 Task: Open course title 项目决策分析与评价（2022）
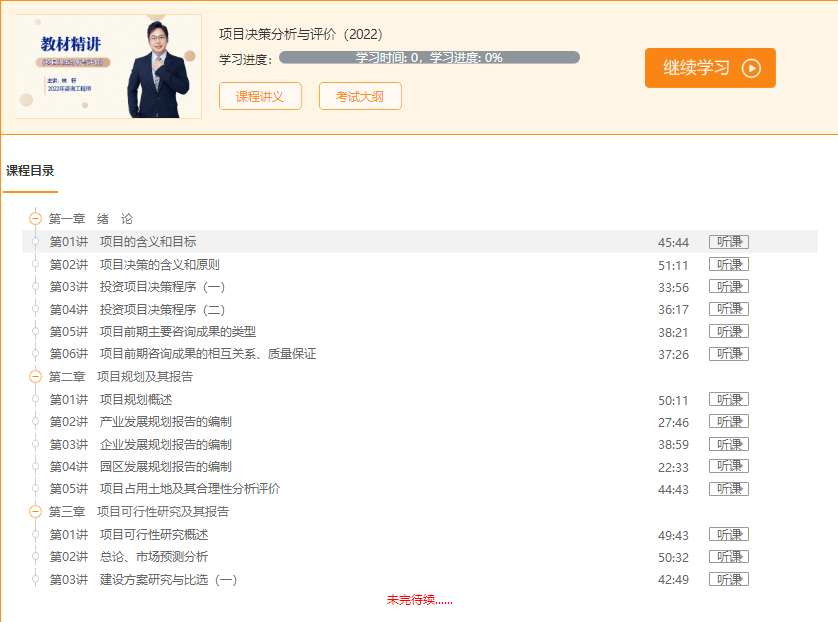point(301,33)
